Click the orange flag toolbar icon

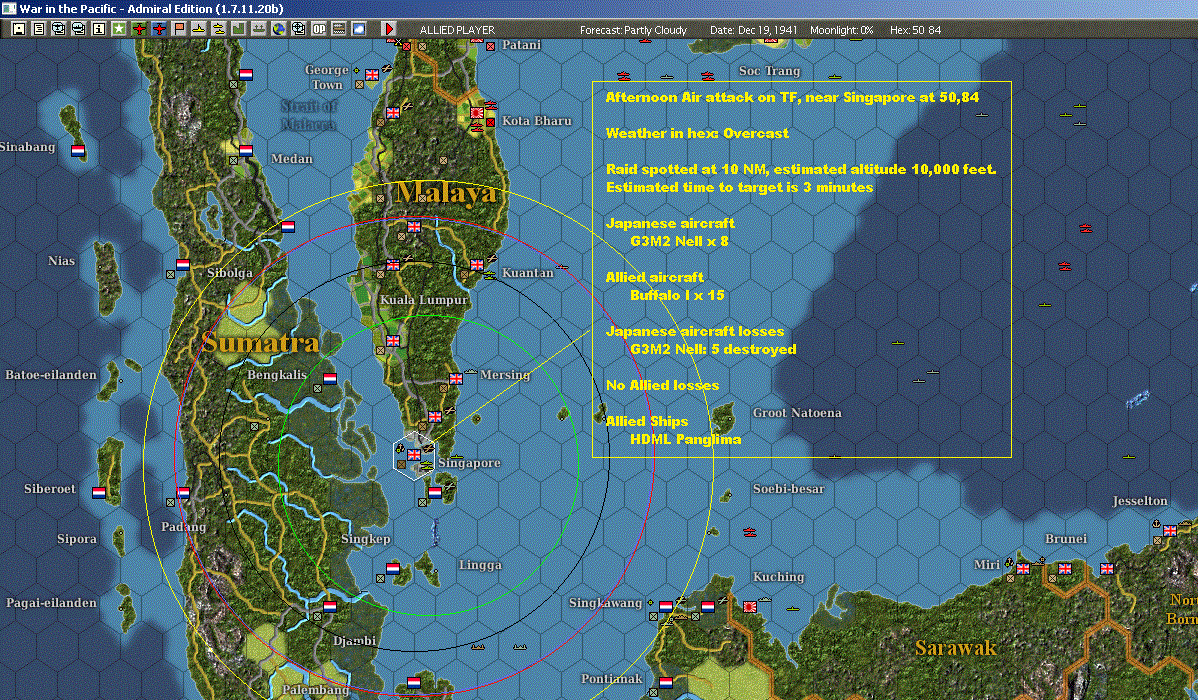tap(179, 29)
